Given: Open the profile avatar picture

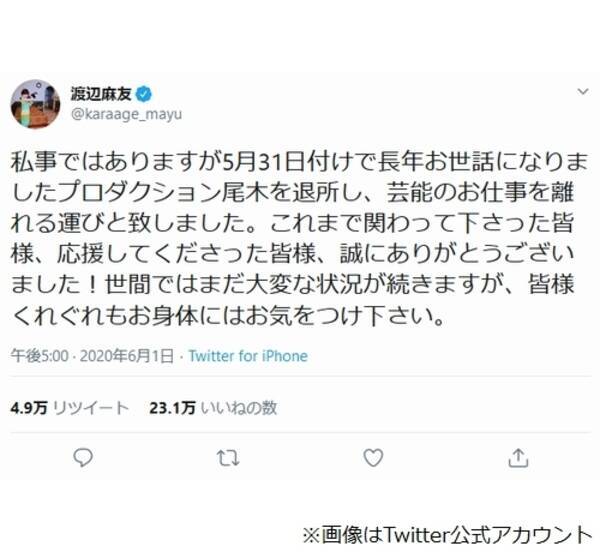Looking at the screenshot, I should (x=35, y=103).
